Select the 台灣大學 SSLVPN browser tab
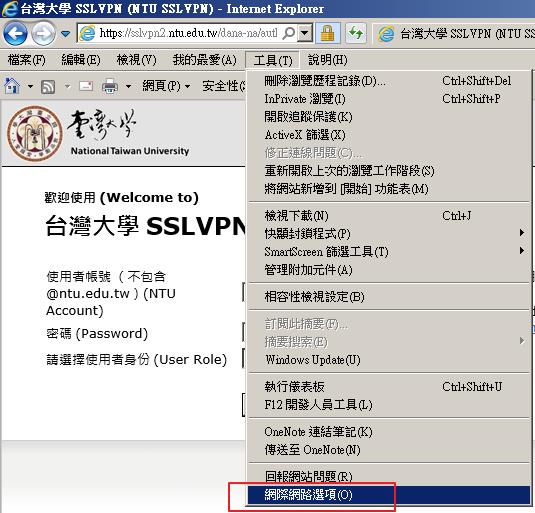Viewport: 535px width, 513px height. pos(454,33)
